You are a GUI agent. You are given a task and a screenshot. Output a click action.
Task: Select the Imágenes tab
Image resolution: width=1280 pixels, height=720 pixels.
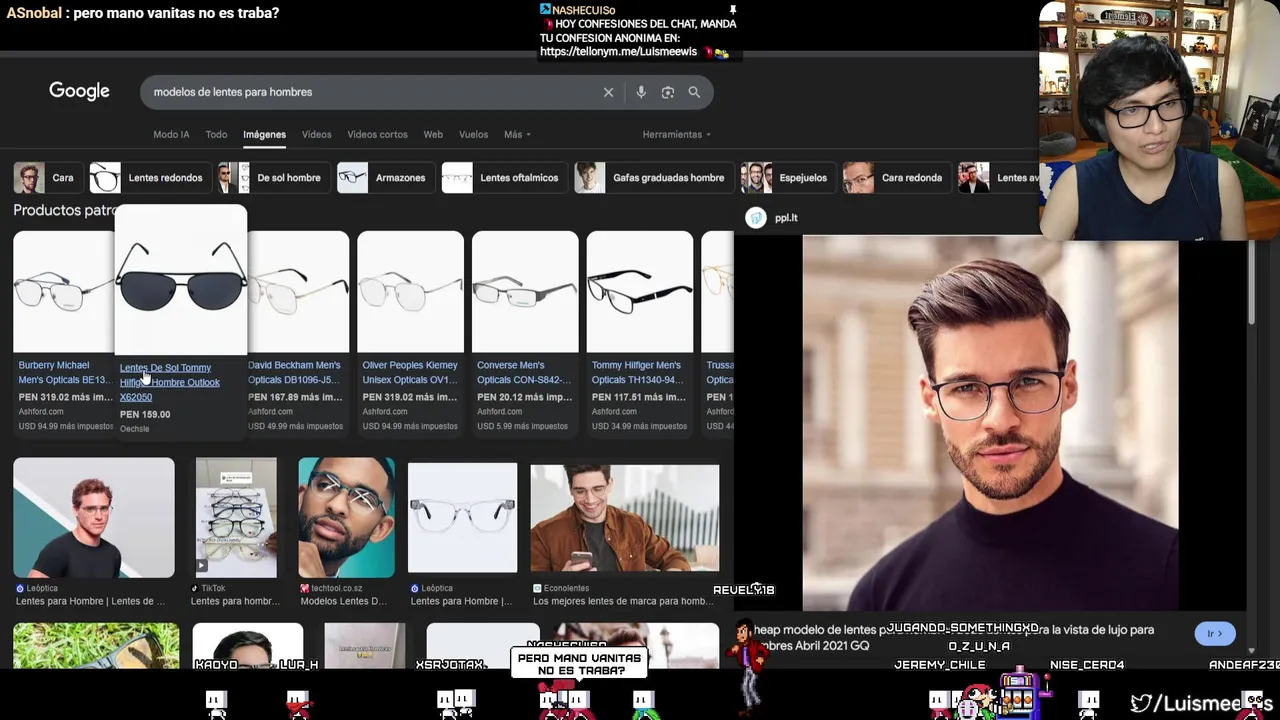click(264, 134)
